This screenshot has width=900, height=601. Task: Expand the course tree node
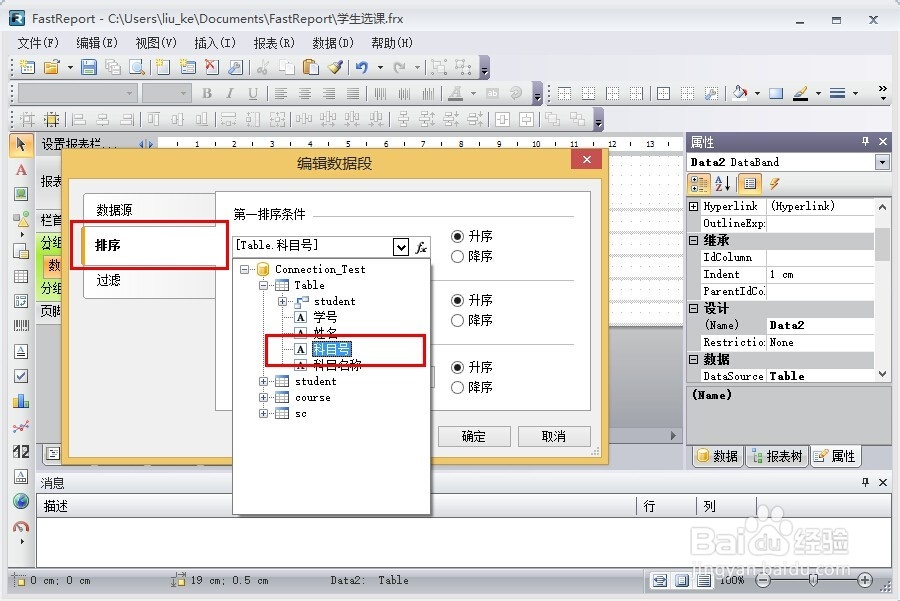(262, 397)
